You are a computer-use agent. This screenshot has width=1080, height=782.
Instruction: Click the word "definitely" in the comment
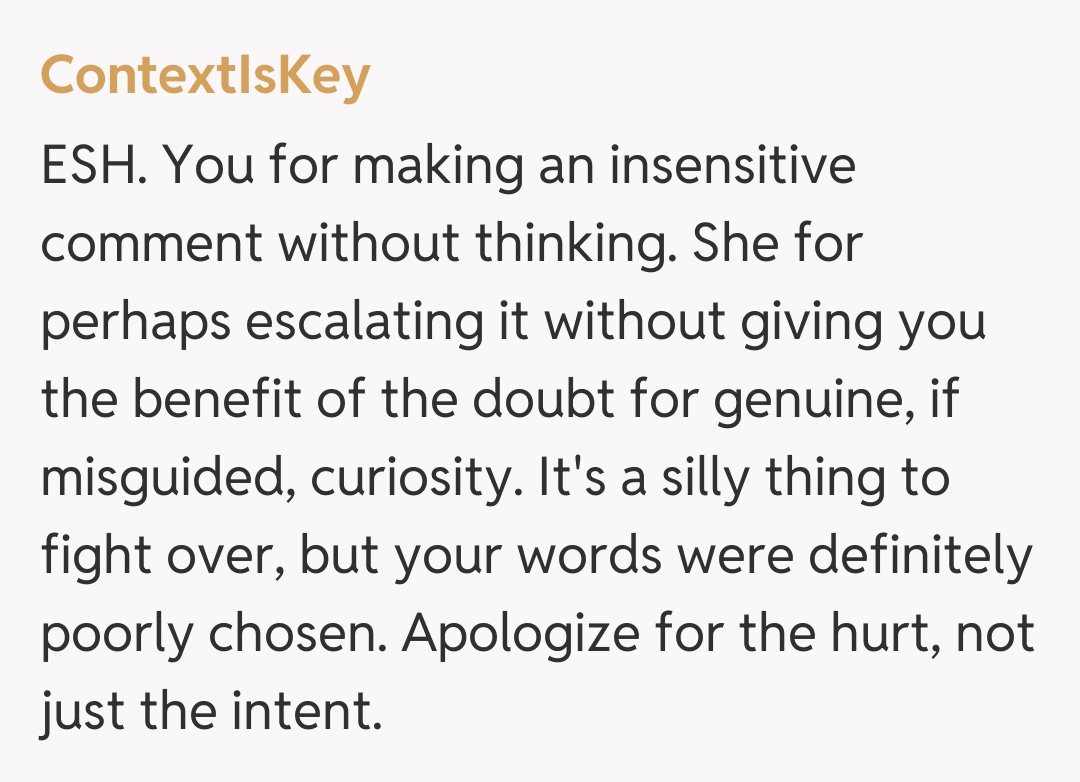pos(918,556)
